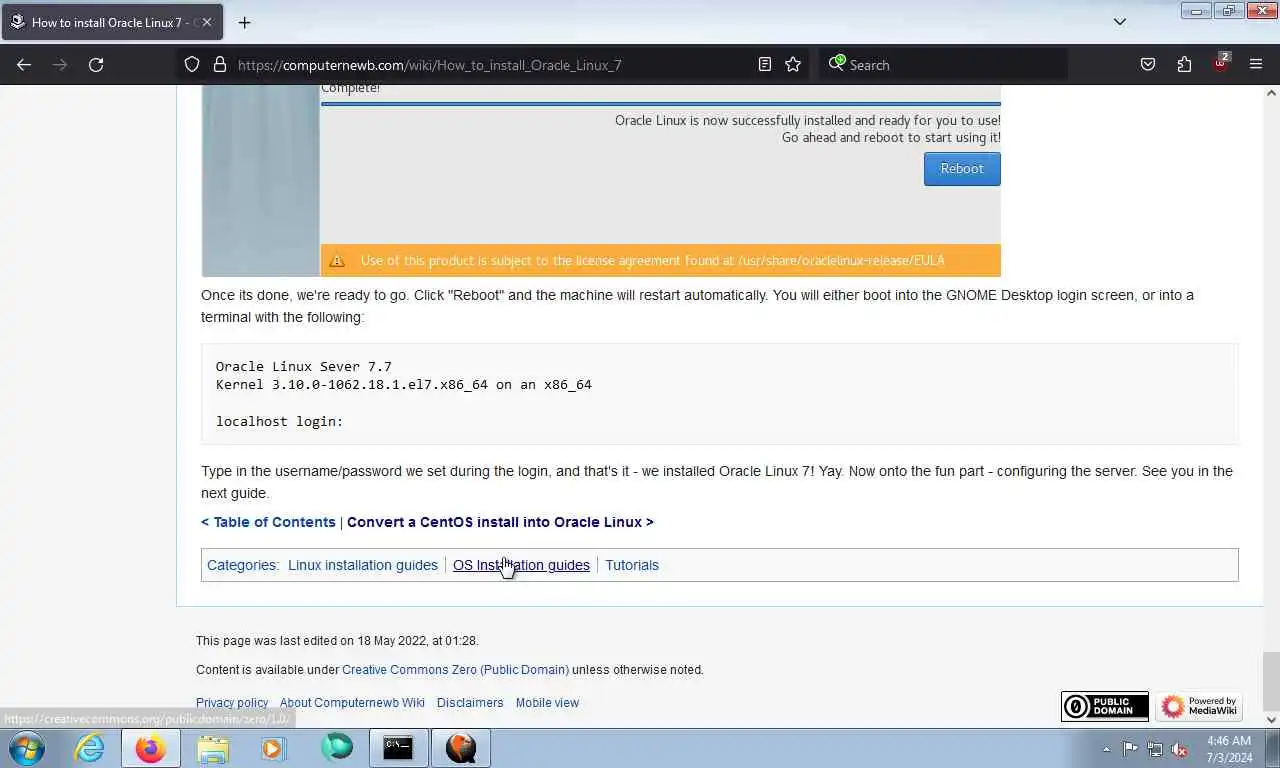The width and height of the screenshot is (1280, 768).
Task: Open the Disclaimers link
Action: [x=470, y=703]
